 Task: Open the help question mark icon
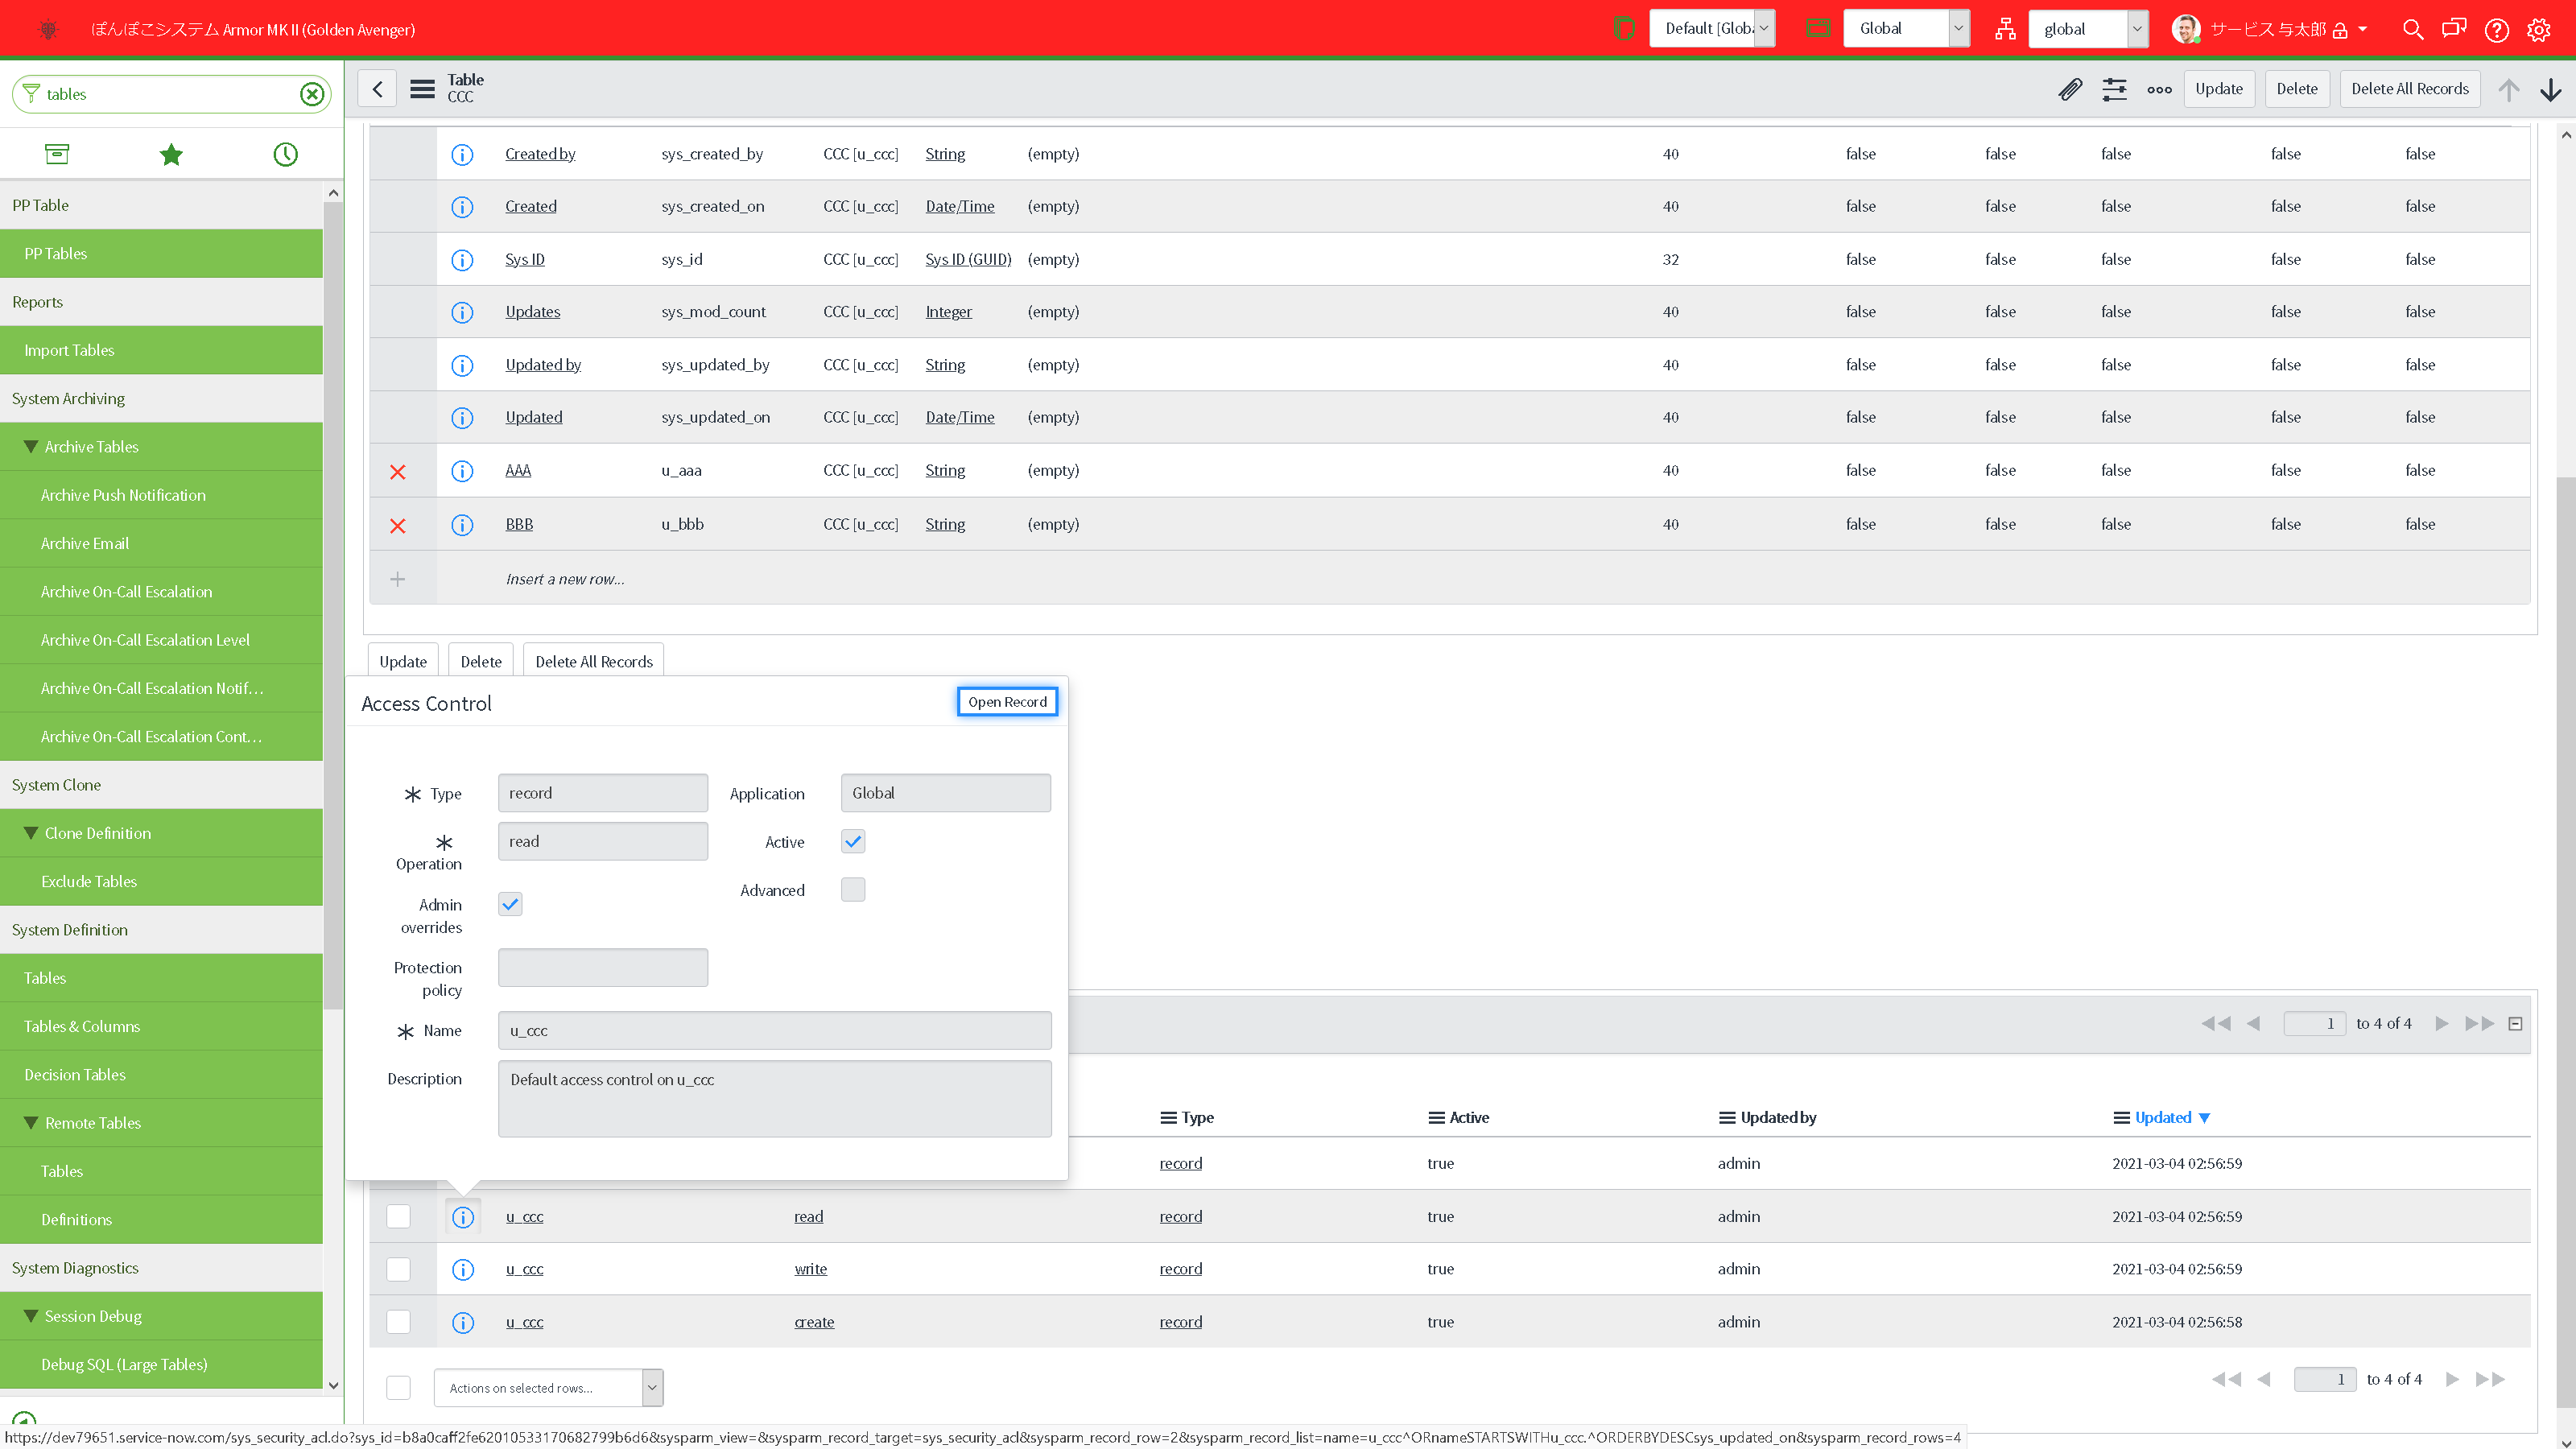[x=2496, y=29]
